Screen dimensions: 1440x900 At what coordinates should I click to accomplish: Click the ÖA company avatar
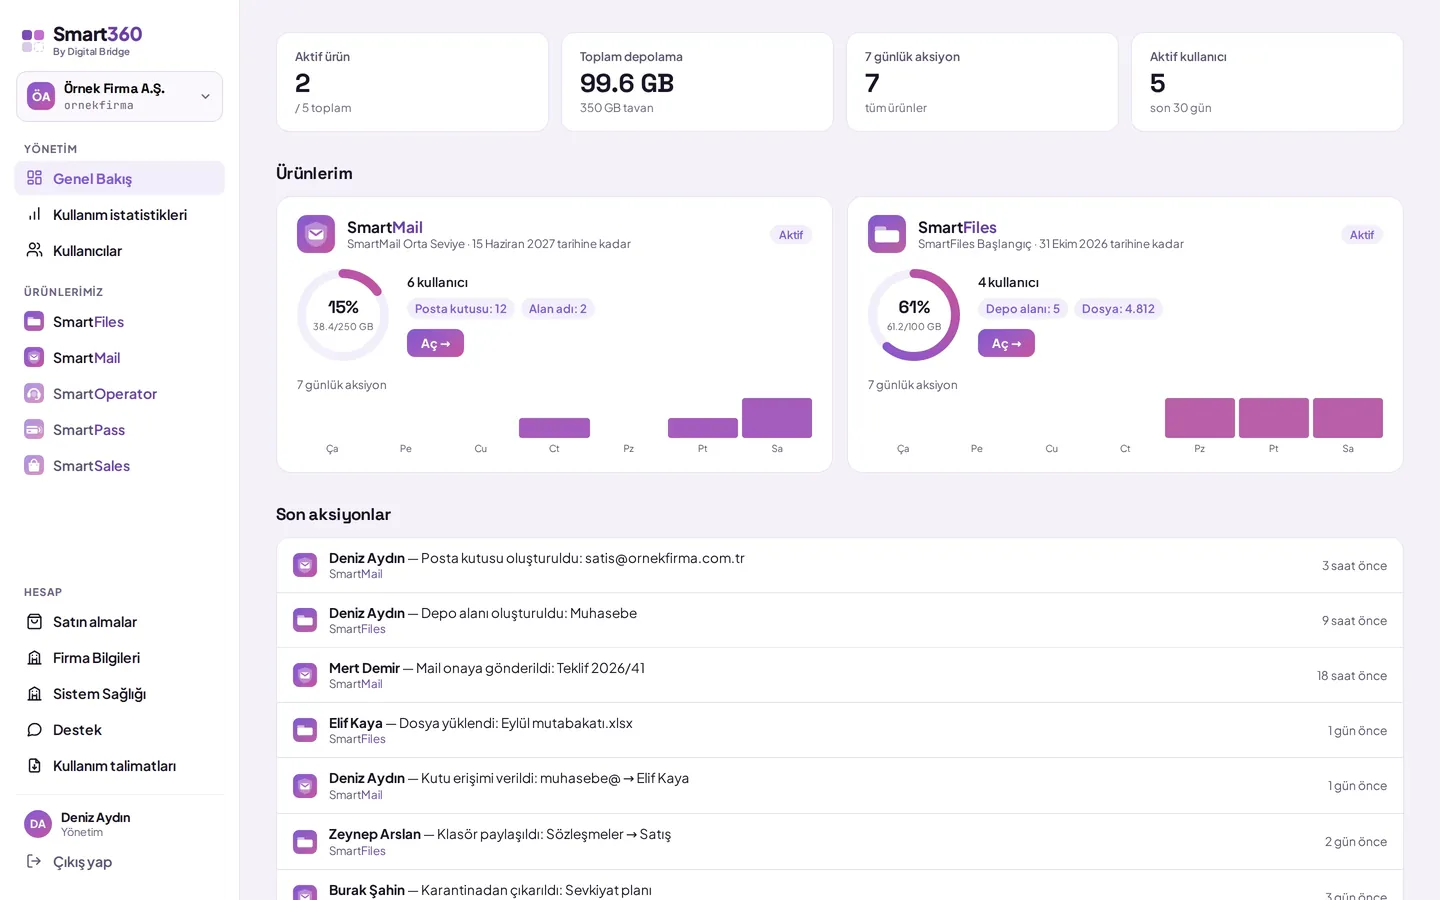pyautogui.click(x=41, y=96)
